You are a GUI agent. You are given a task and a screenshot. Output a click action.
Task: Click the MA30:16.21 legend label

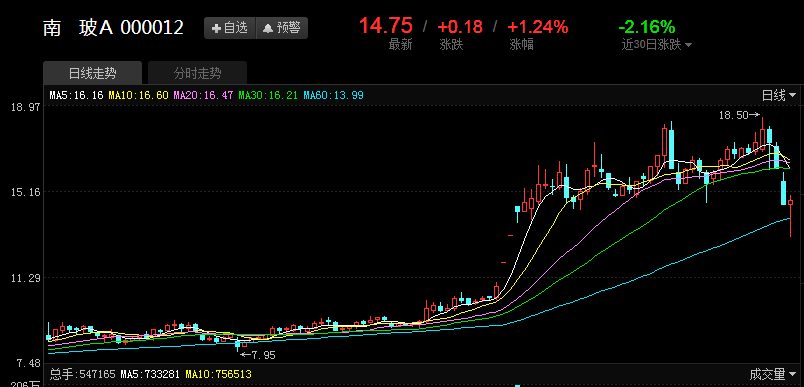[268, 95]
